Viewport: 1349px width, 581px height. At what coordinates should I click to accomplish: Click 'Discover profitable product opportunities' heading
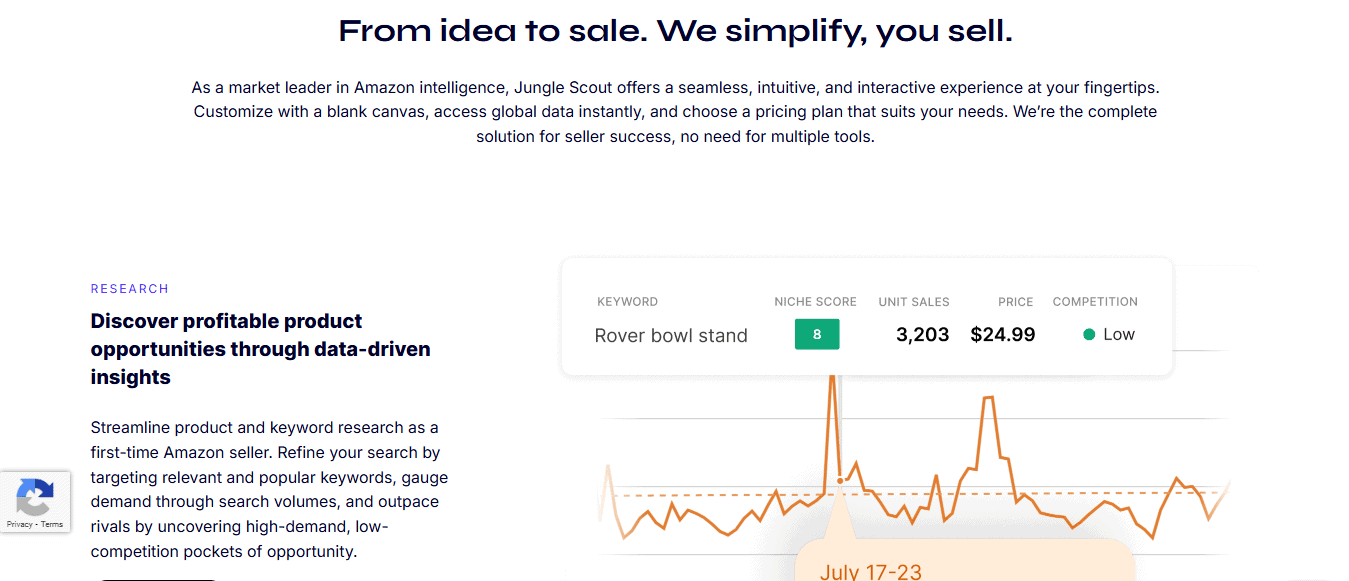pos(260,349)
